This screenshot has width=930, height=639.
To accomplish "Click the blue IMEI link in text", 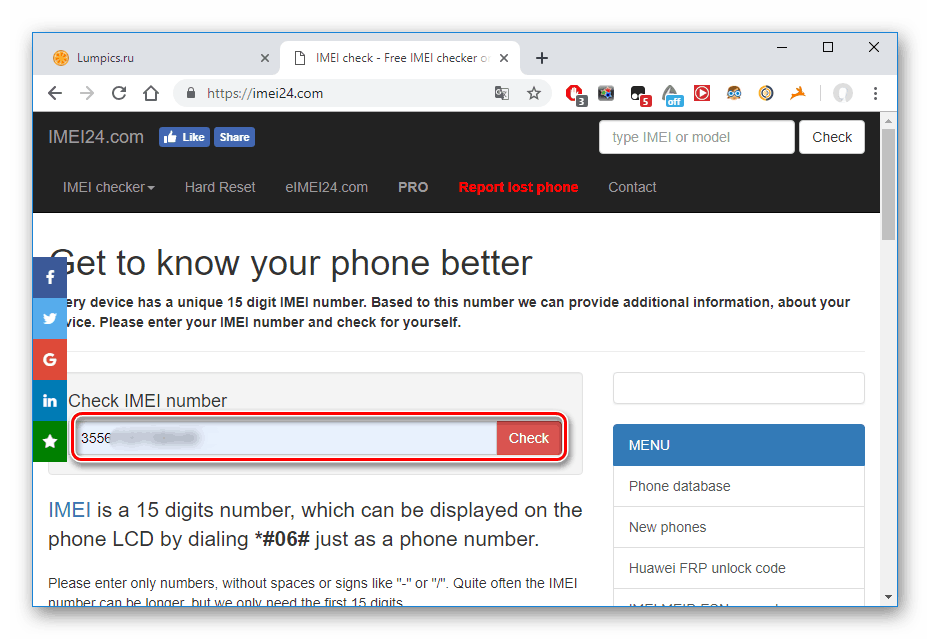I will [x=69, y=510].
